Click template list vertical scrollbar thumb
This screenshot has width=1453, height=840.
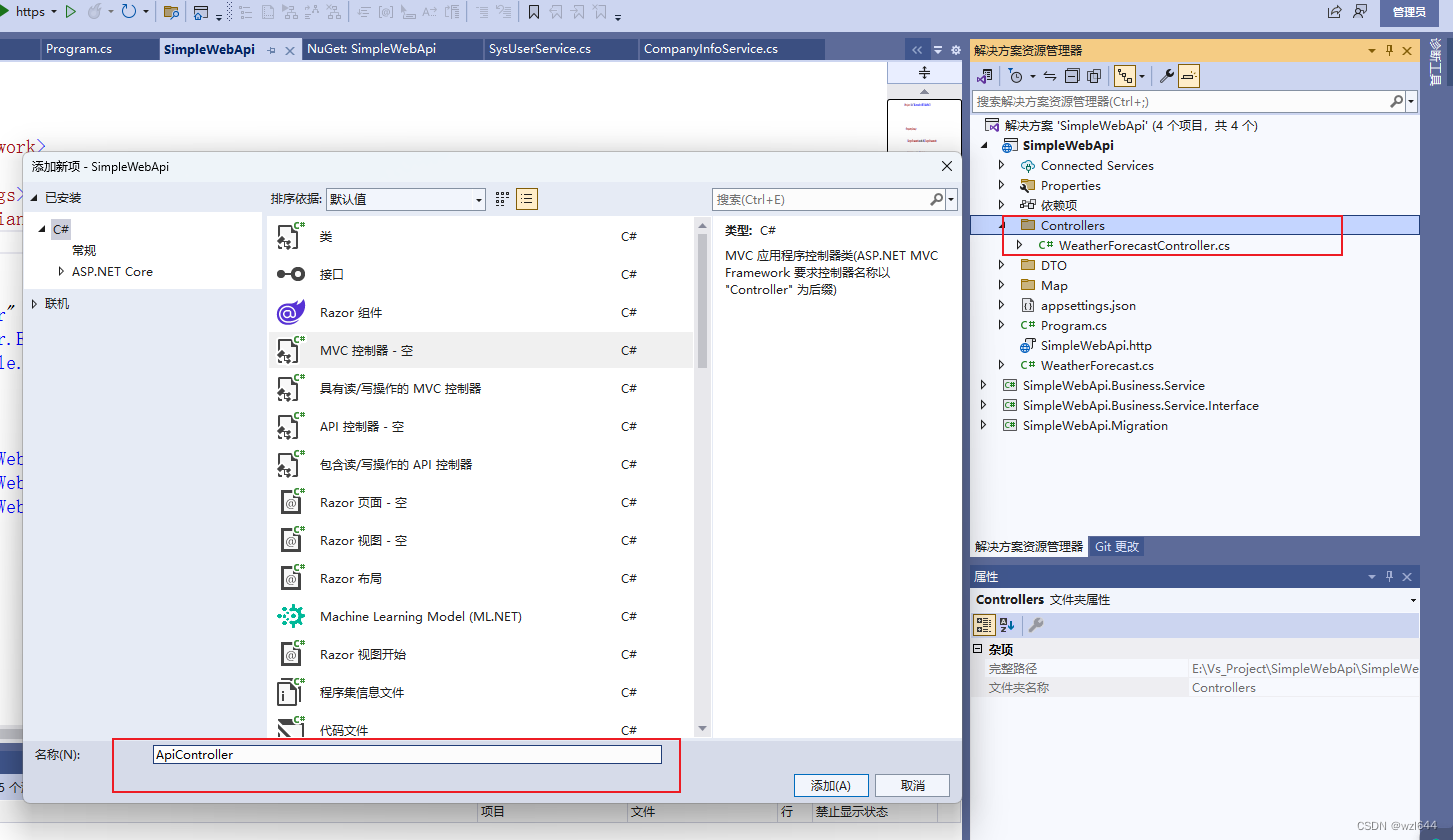[x=702, y=302]
